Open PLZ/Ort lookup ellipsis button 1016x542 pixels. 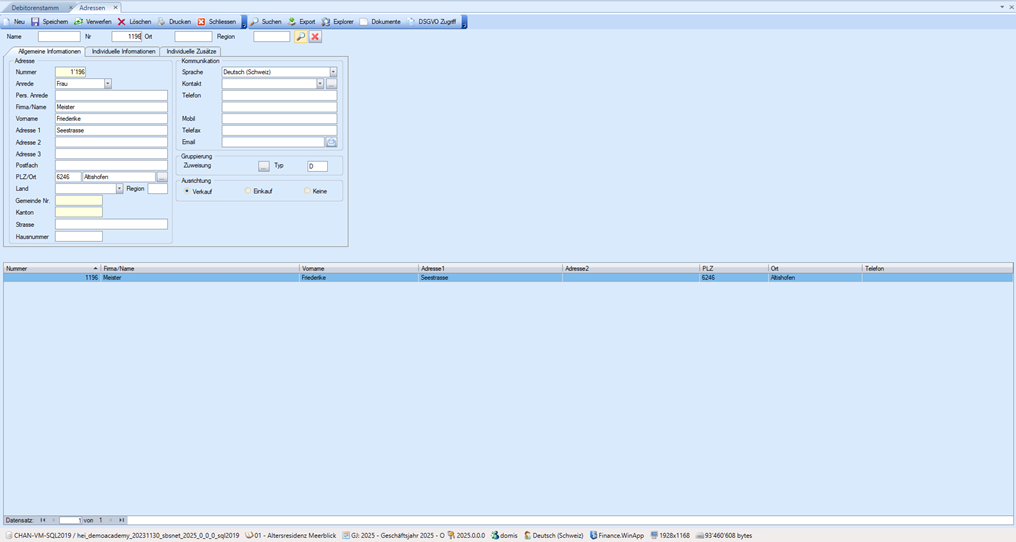(162, 177)
